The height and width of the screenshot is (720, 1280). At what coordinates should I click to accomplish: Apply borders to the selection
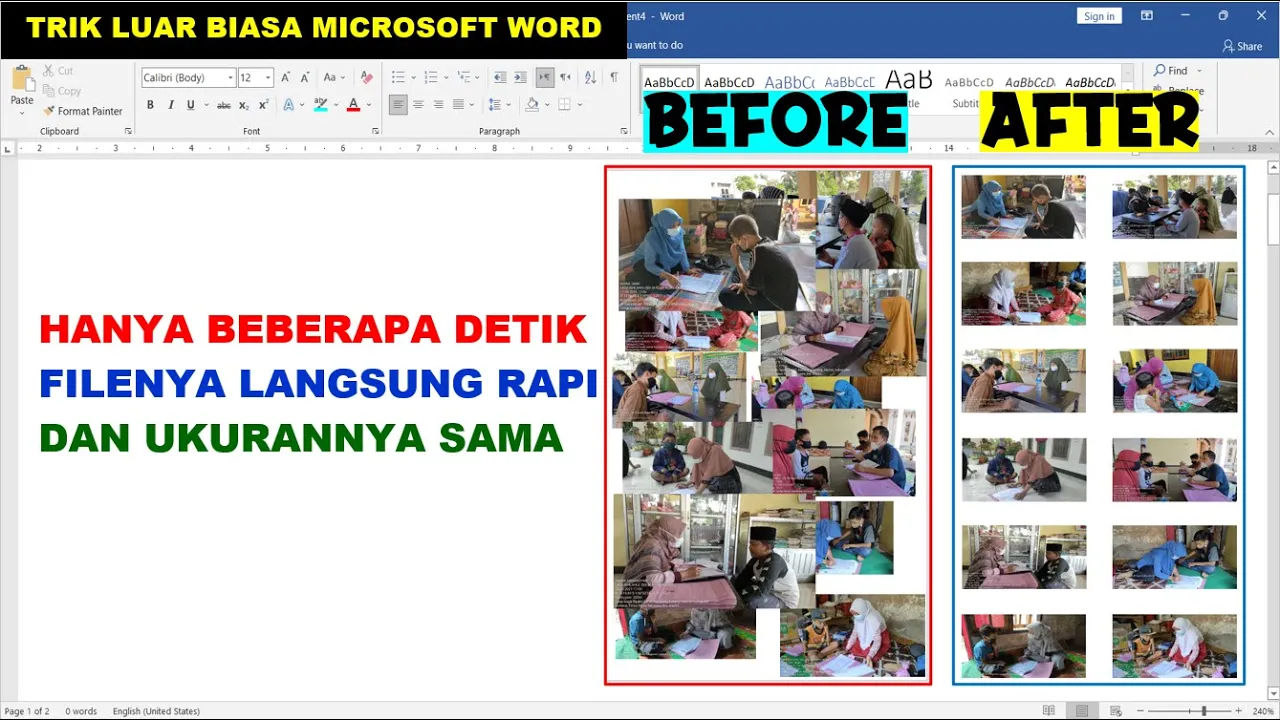pos(564,105)
